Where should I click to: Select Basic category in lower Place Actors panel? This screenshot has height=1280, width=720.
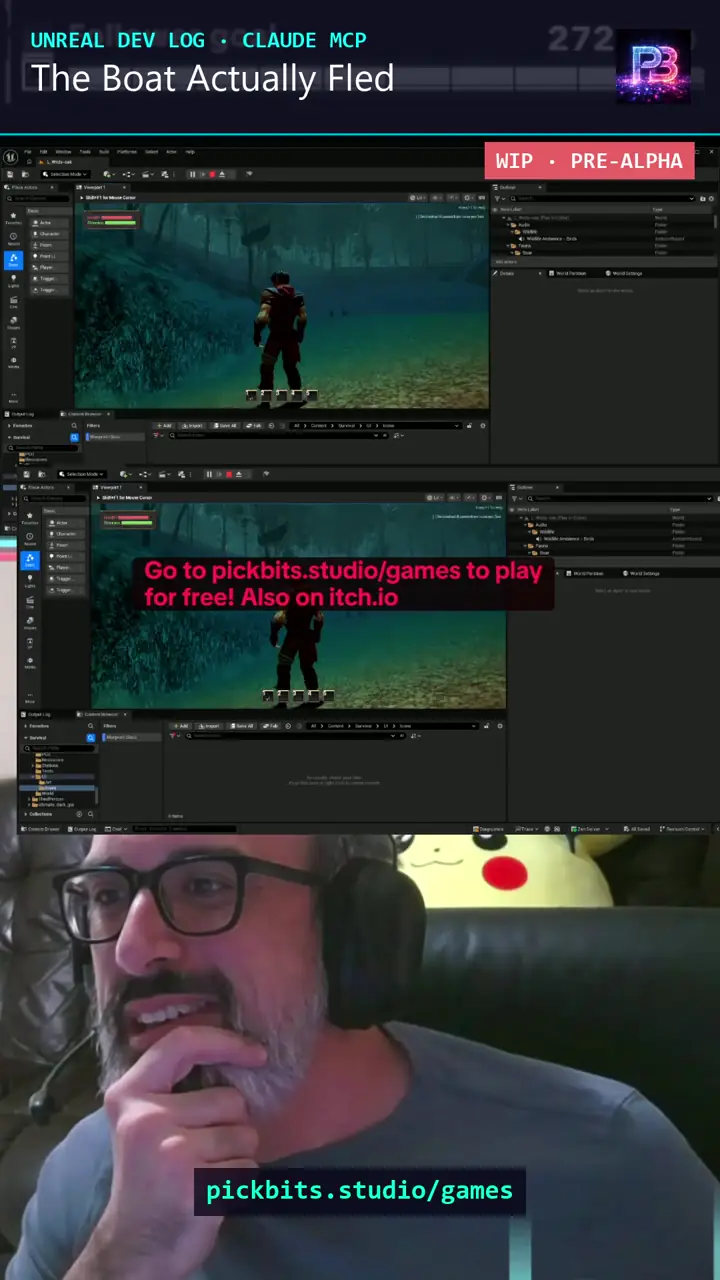(30, 560)
